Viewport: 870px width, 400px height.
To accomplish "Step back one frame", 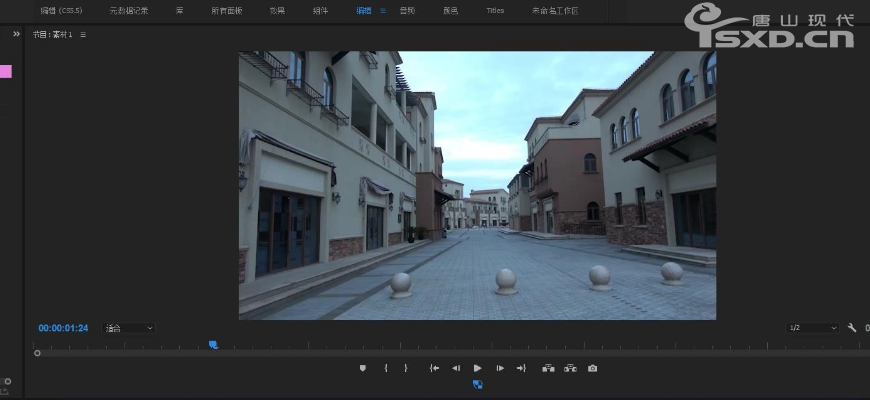I will pos(456,368).
